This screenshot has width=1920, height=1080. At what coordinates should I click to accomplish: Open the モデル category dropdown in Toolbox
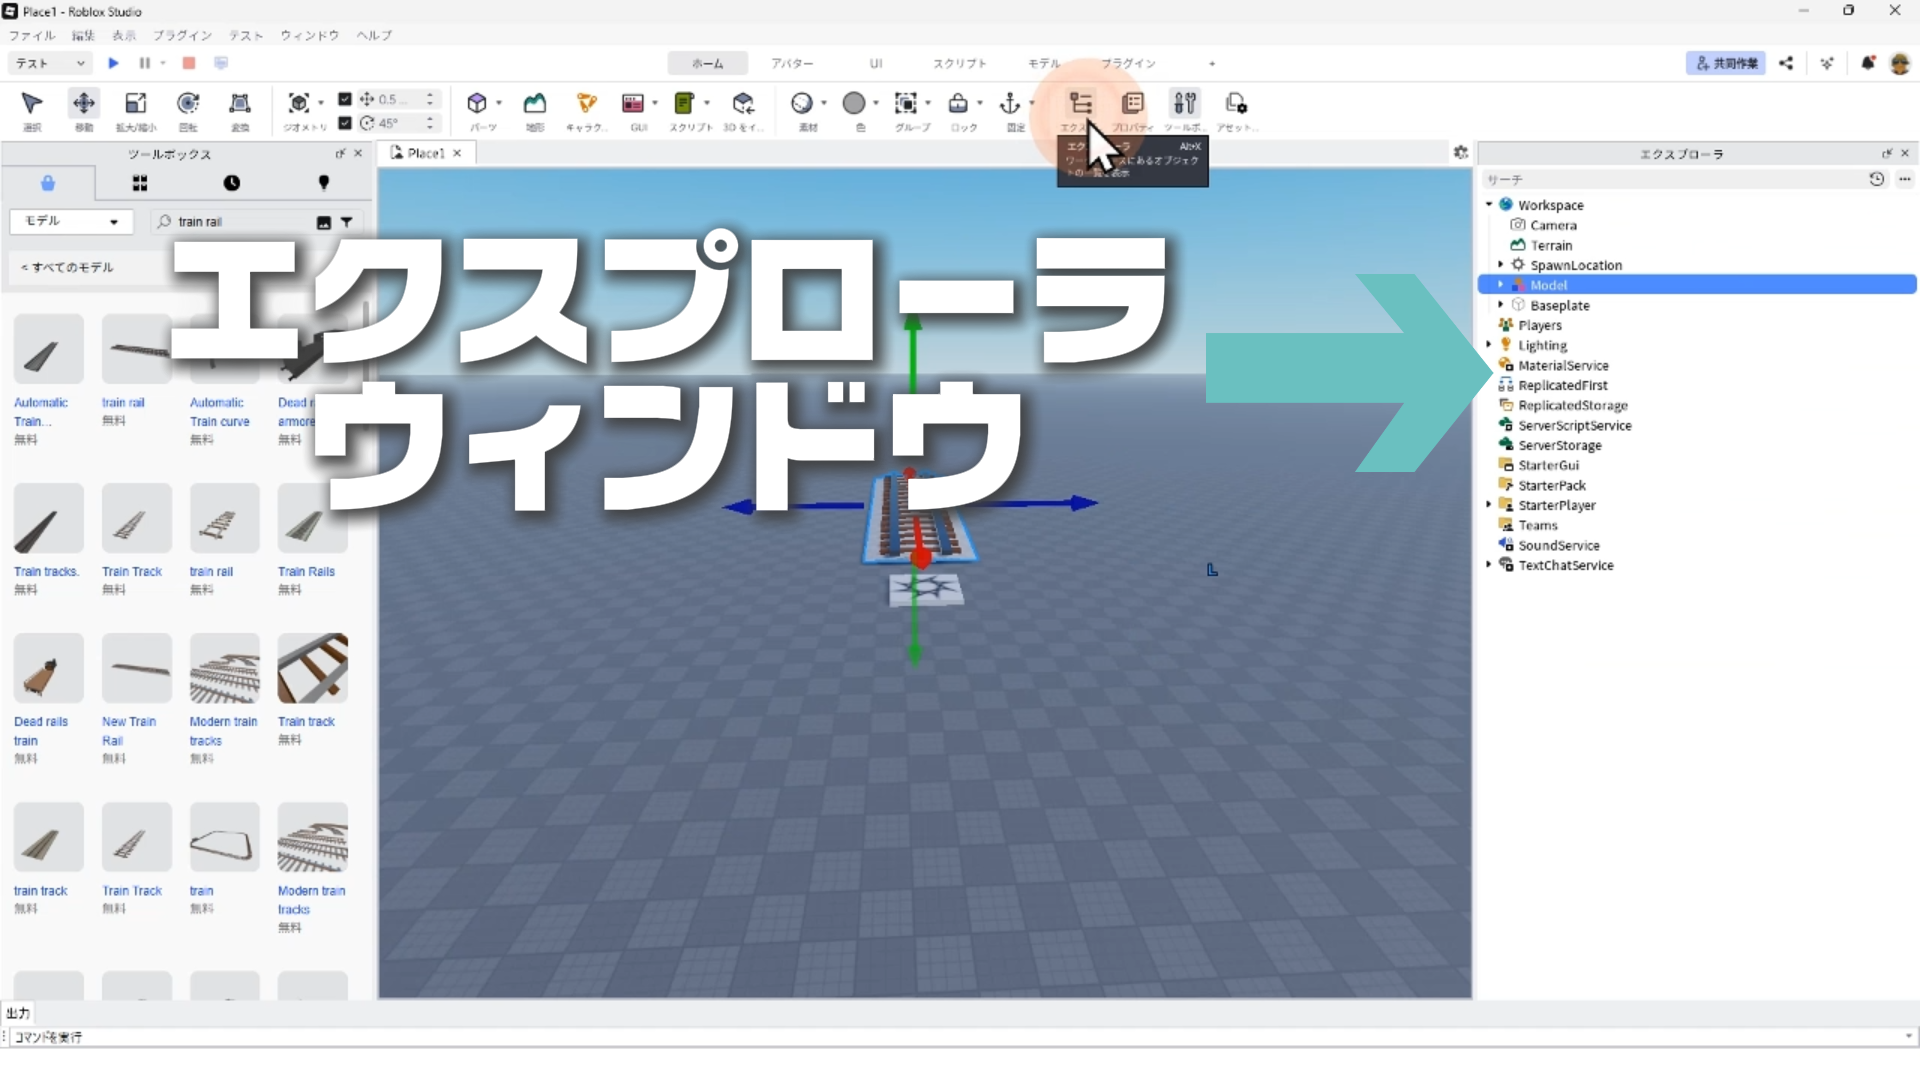tap(70, 221)
